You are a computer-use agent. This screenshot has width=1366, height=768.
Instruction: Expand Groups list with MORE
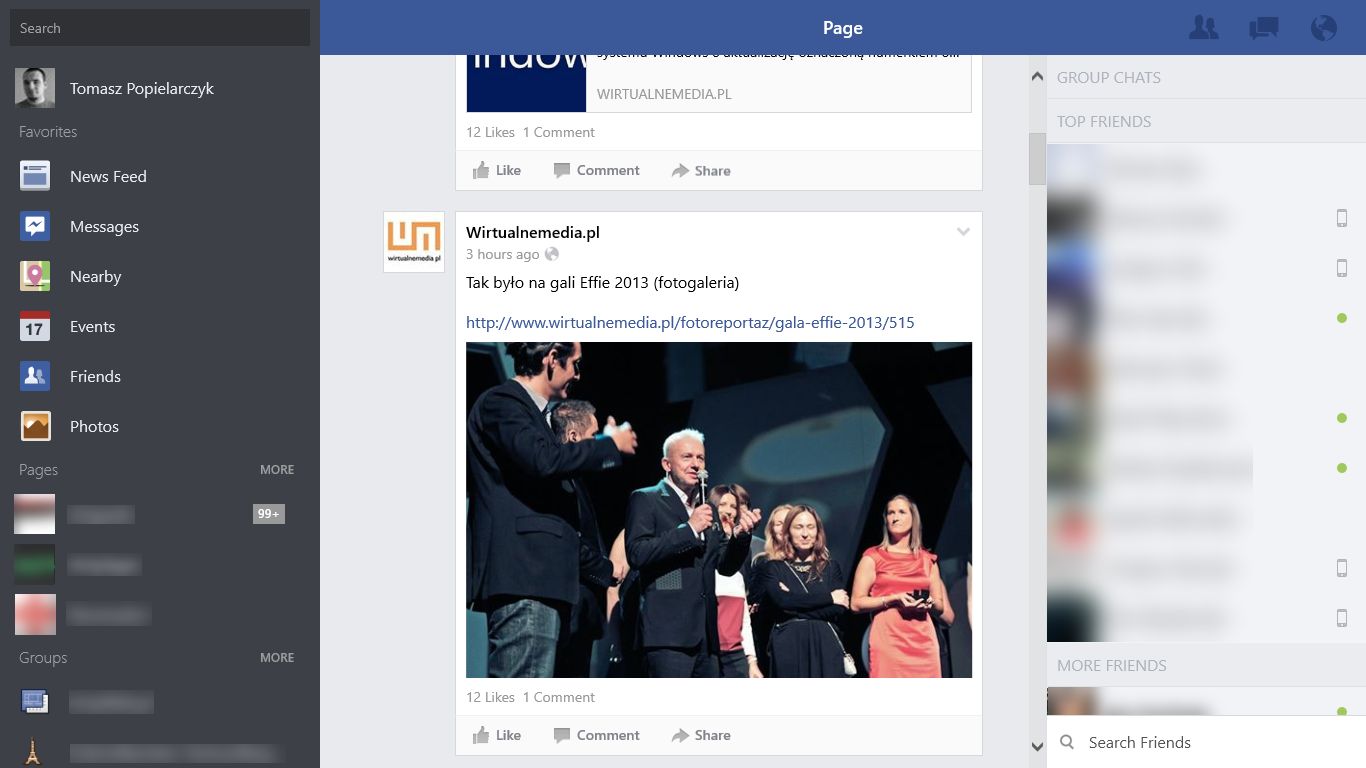[277, 657]
